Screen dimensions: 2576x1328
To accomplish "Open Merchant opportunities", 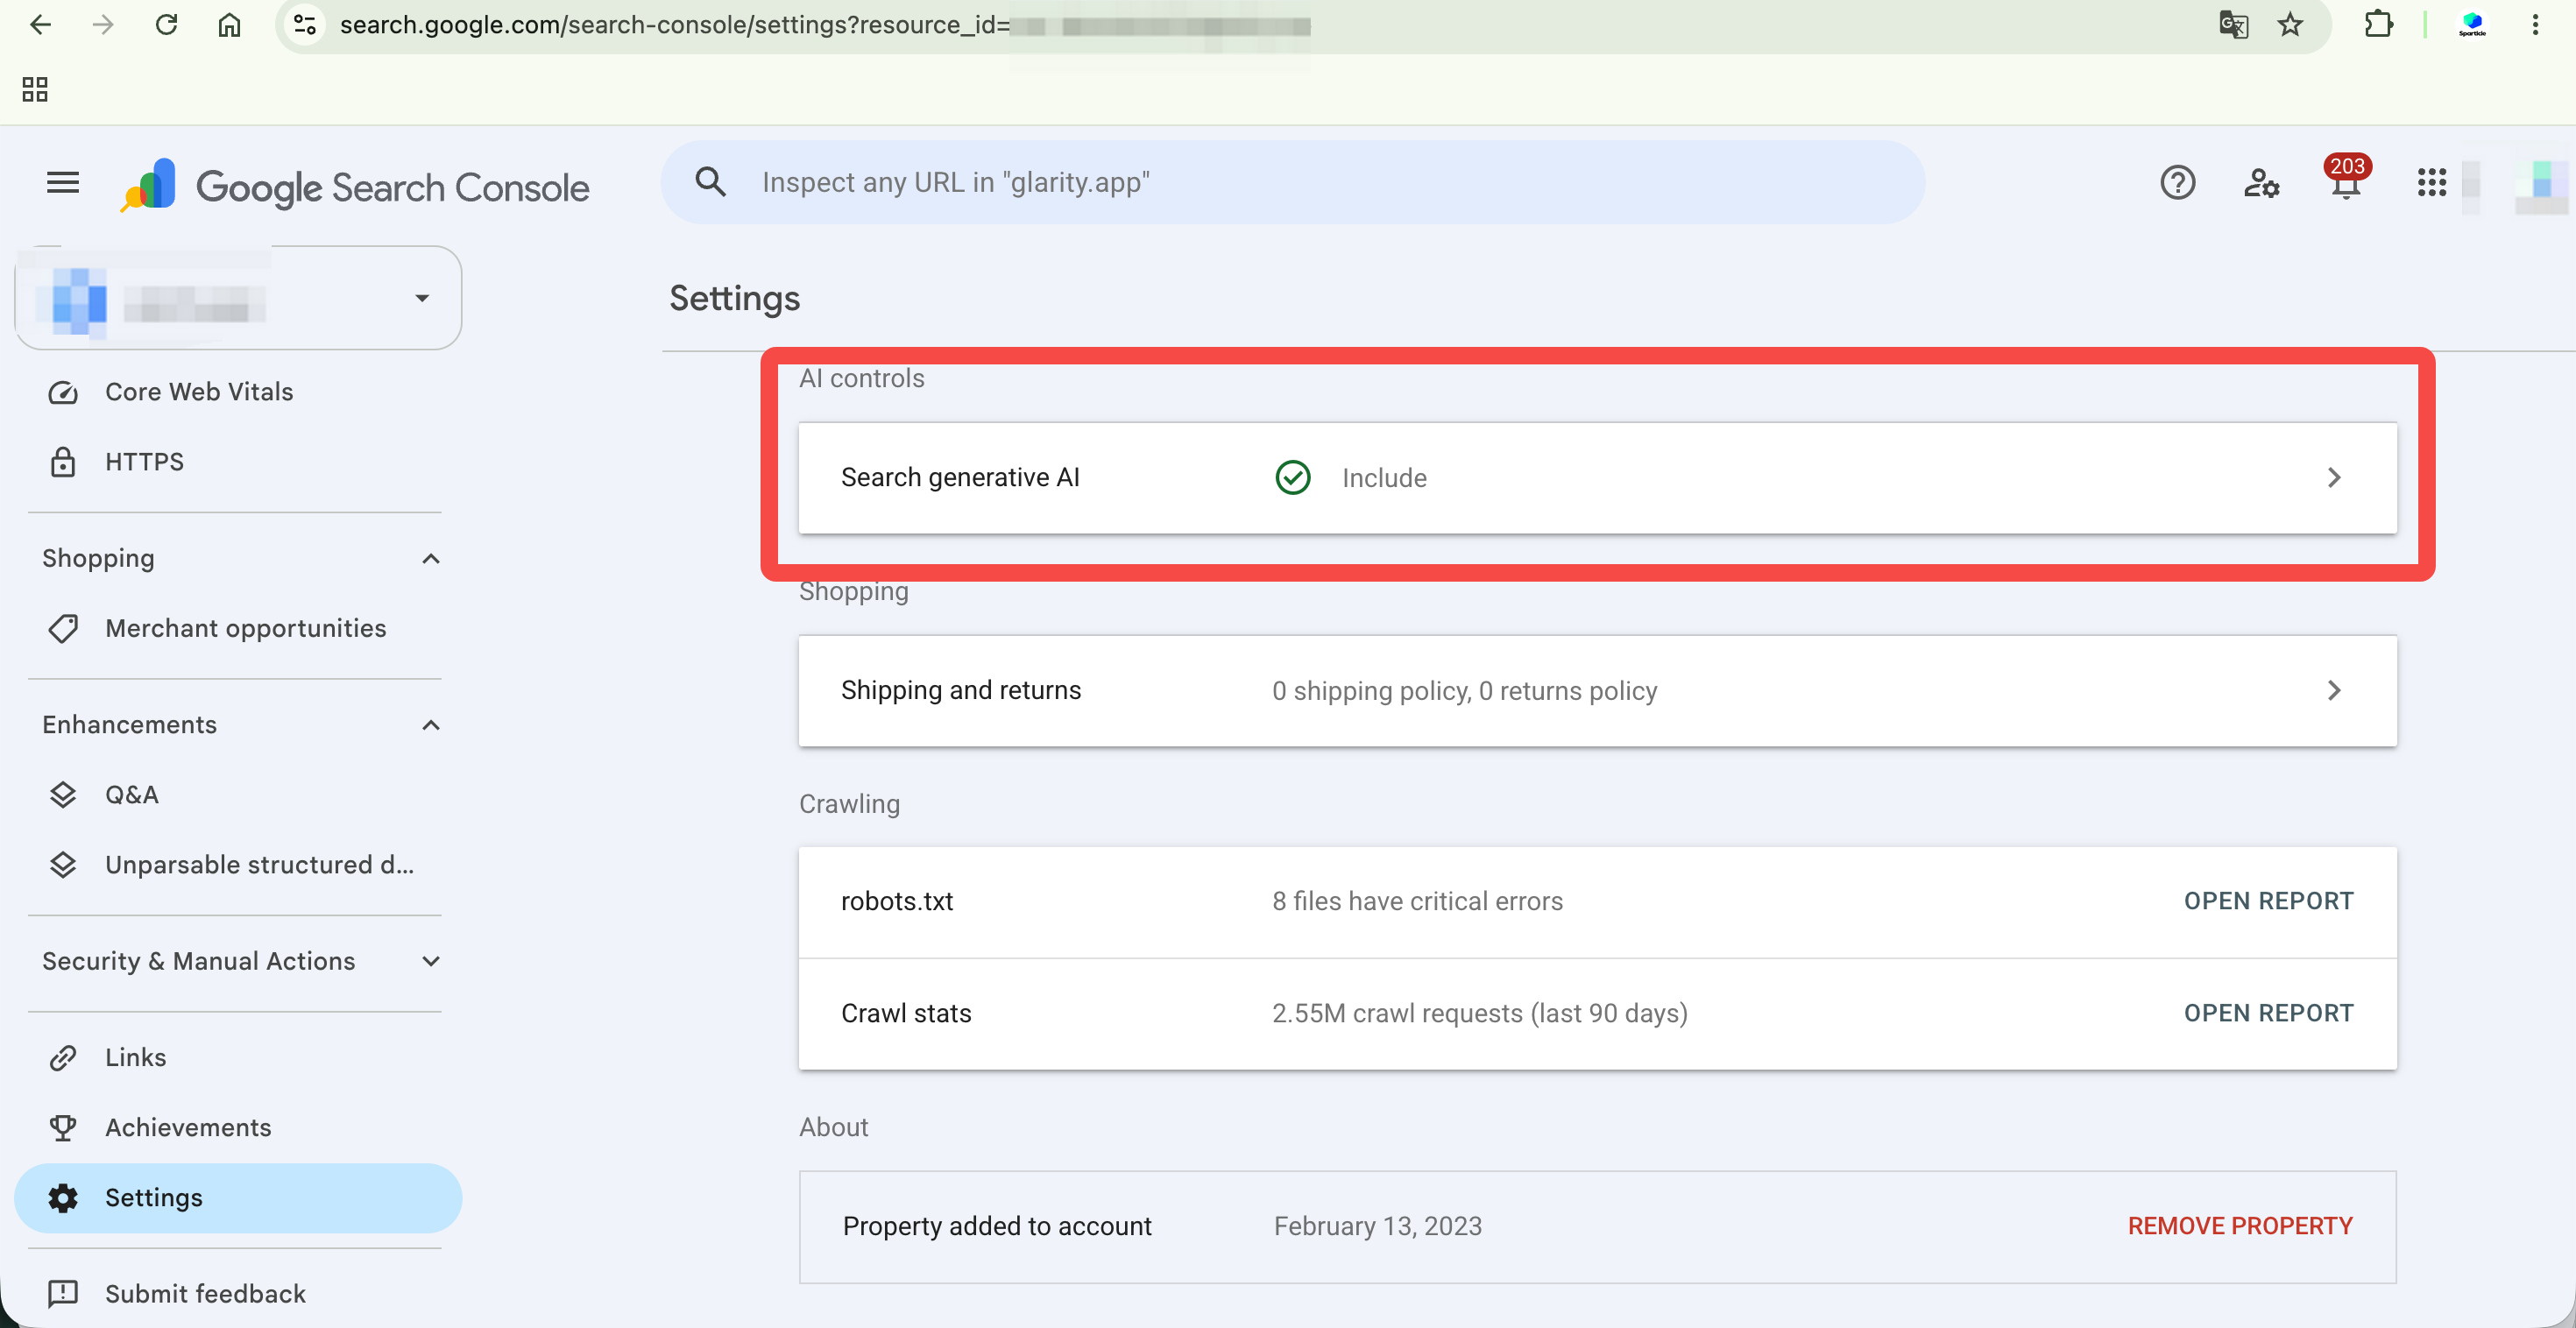I will [238, 628].
